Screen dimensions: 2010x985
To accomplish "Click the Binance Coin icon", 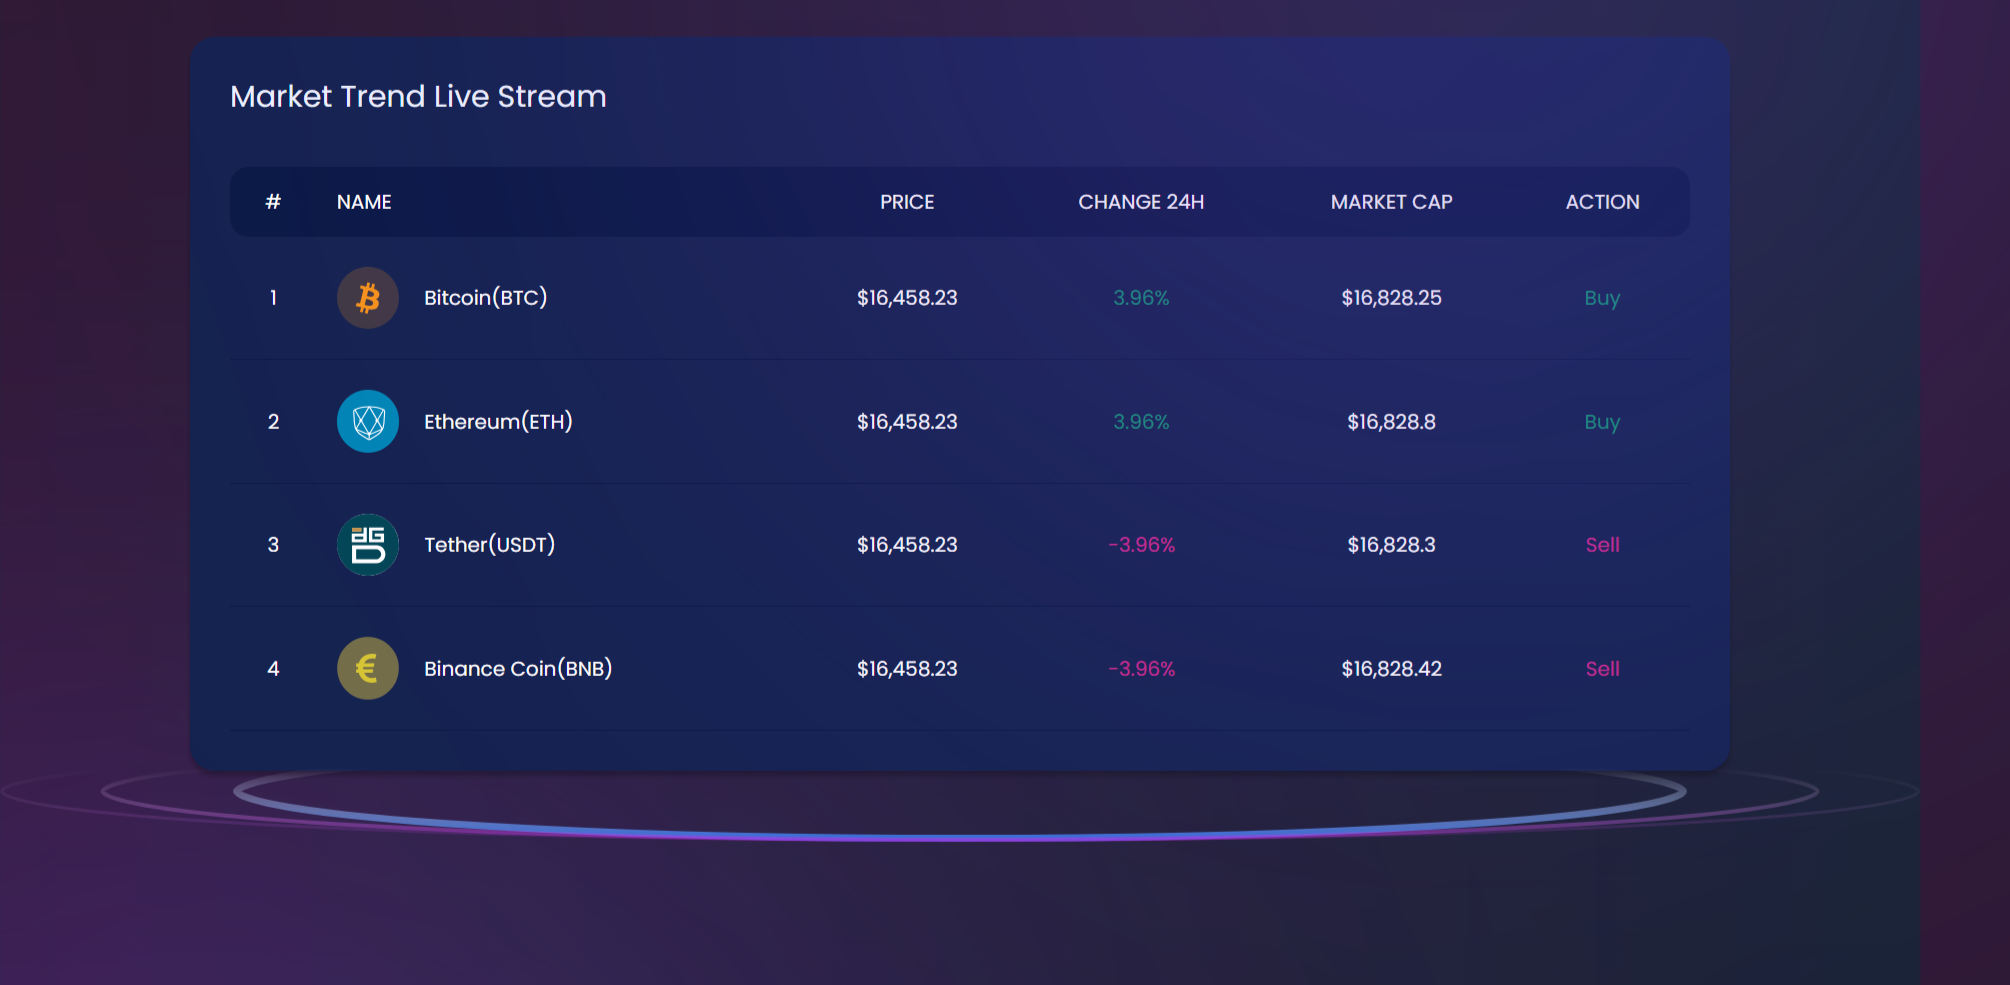I will point(367,668).
